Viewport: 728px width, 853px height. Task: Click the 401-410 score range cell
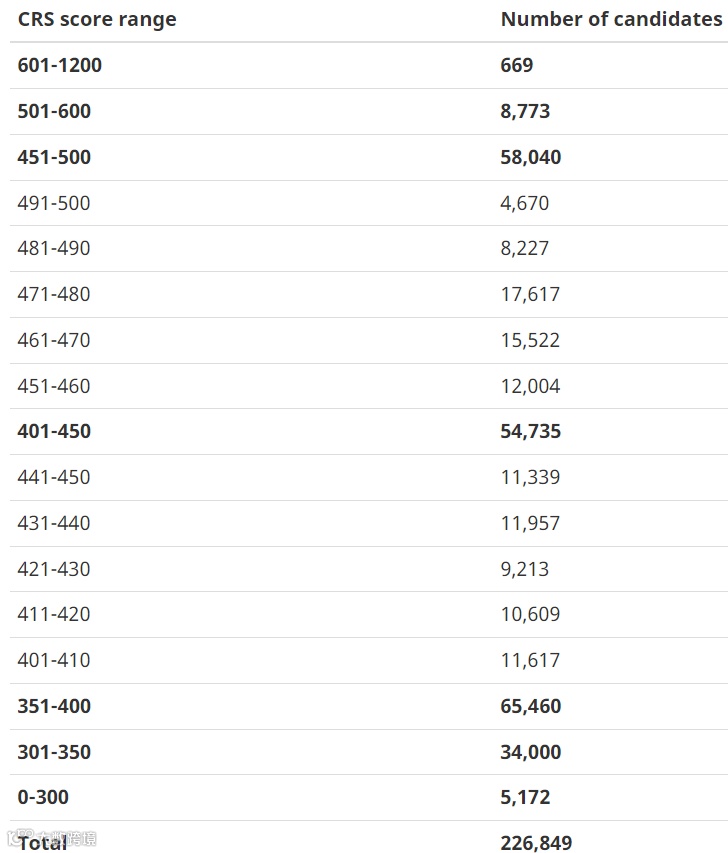coord(54,660)
